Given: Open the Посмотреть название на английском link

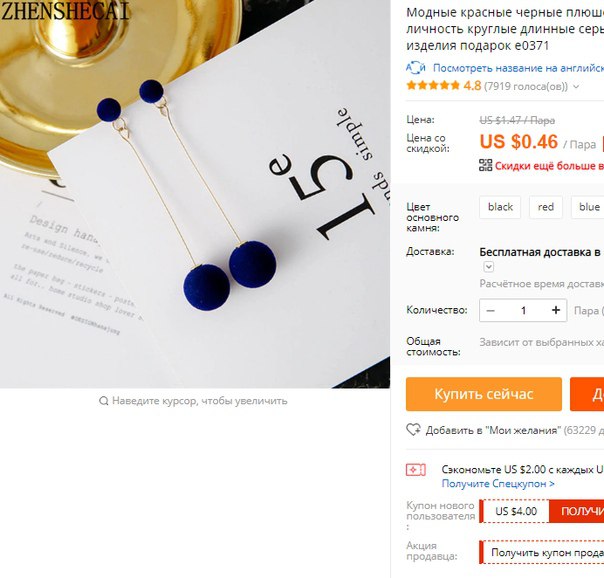Looking at the screenshot, I should (x=518, y=68).
